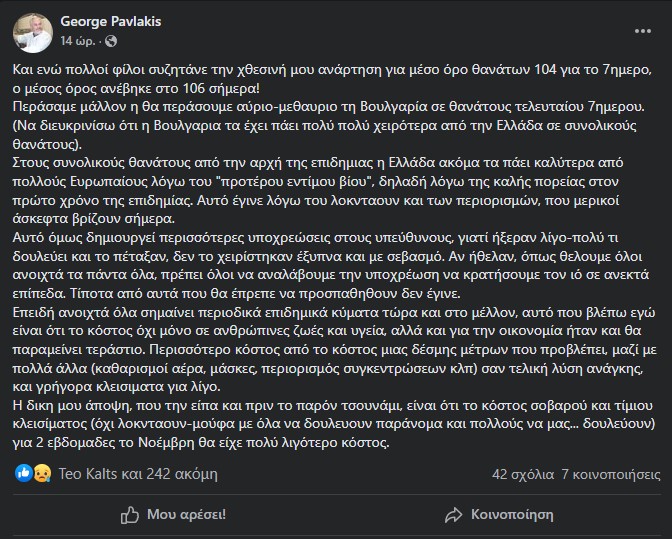
Task: Click the paragraph starting Στους συνολικούς θανάτους
Action: (318, 191)
